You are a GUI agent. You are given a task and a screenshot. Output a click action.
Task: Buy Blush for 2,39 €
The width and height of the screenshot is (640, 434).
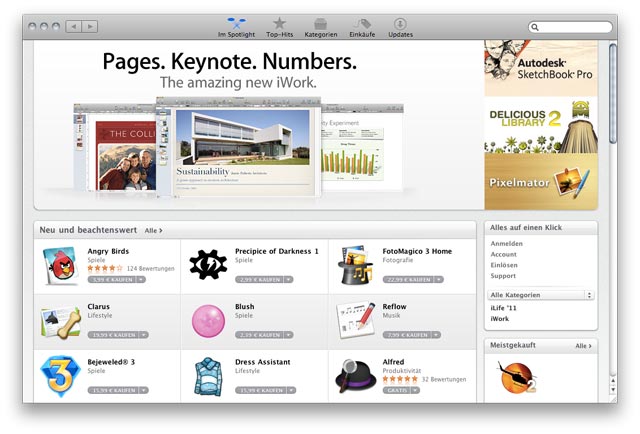tap(260, 335)
